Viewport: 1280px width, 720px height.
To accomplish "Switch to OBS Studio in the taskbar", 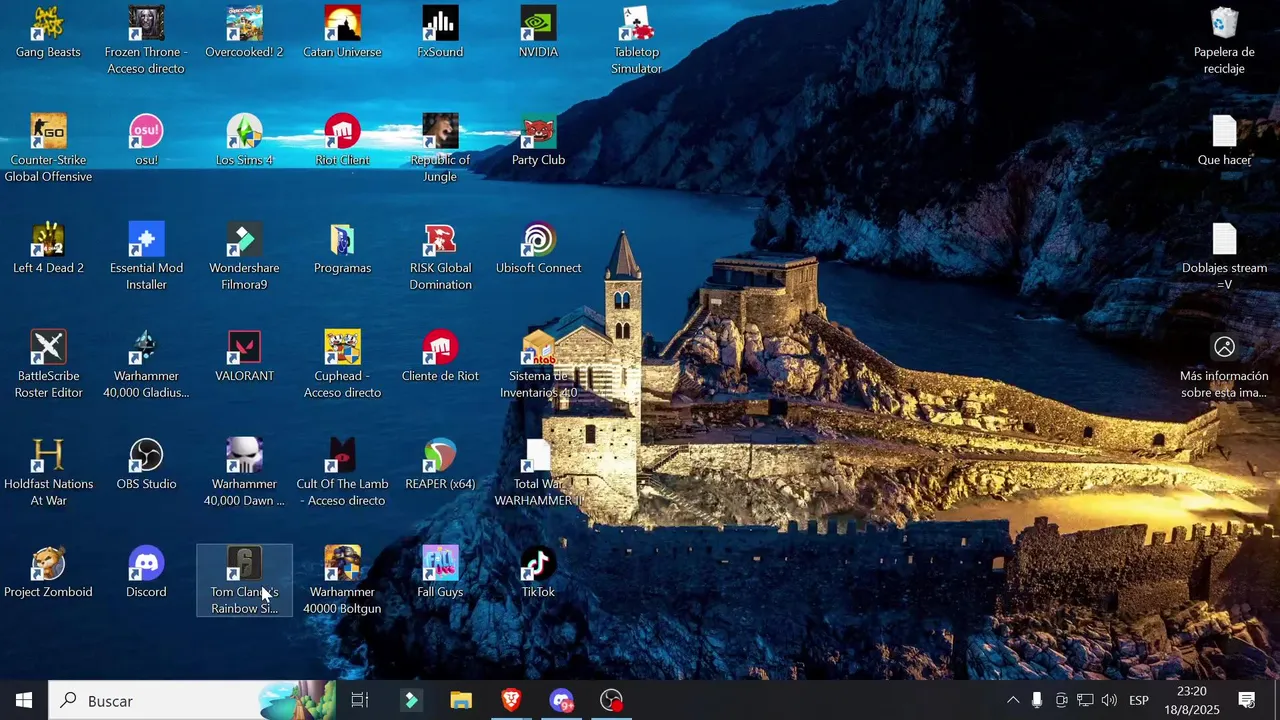I will pyautogui.click(x=611, y=700).
